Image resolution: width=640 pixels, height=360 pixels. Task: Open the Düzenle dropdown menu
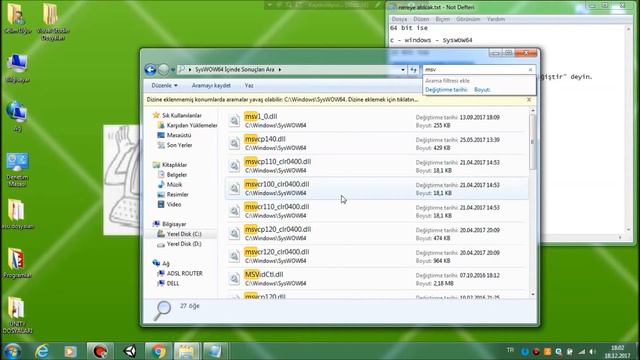coord(164,86)
